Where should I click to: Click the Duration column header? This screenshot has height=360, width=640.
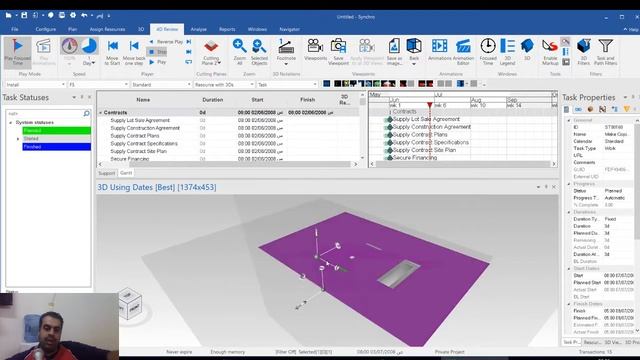[213, 100]
